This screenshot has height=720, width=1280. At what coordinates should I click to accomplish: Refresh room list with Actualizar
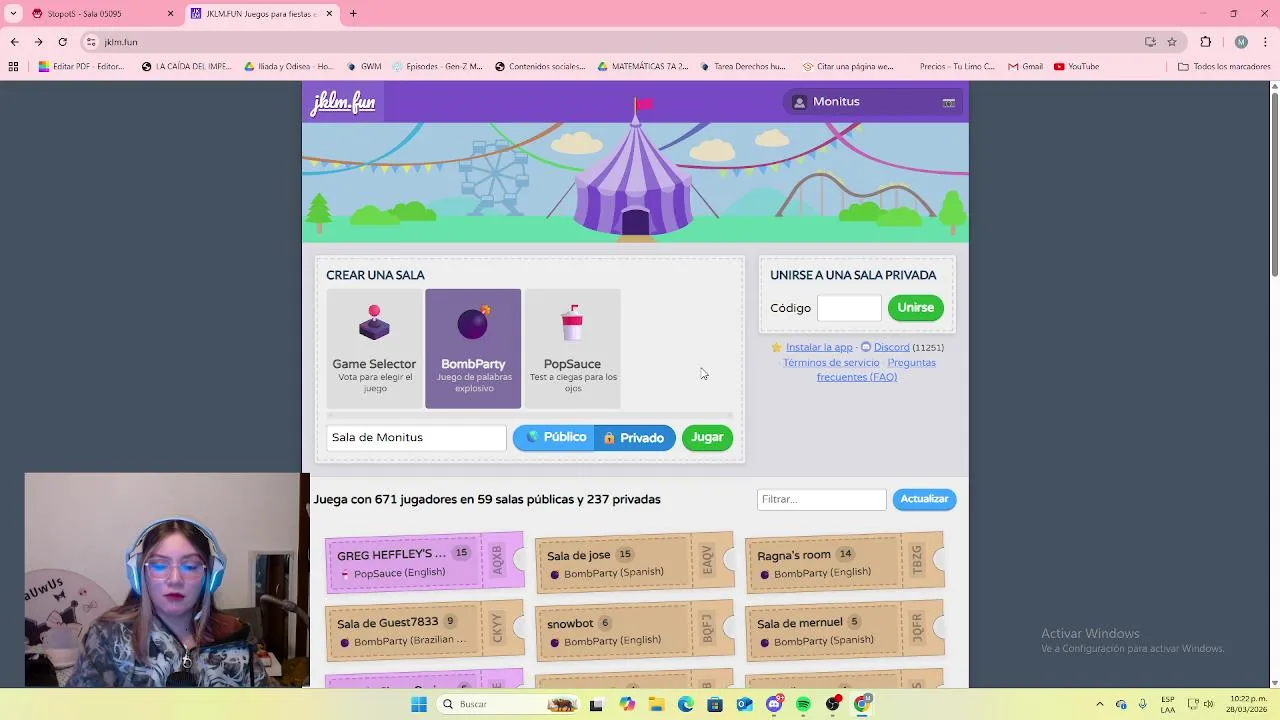pyautogui.click(x=924, y=499)
